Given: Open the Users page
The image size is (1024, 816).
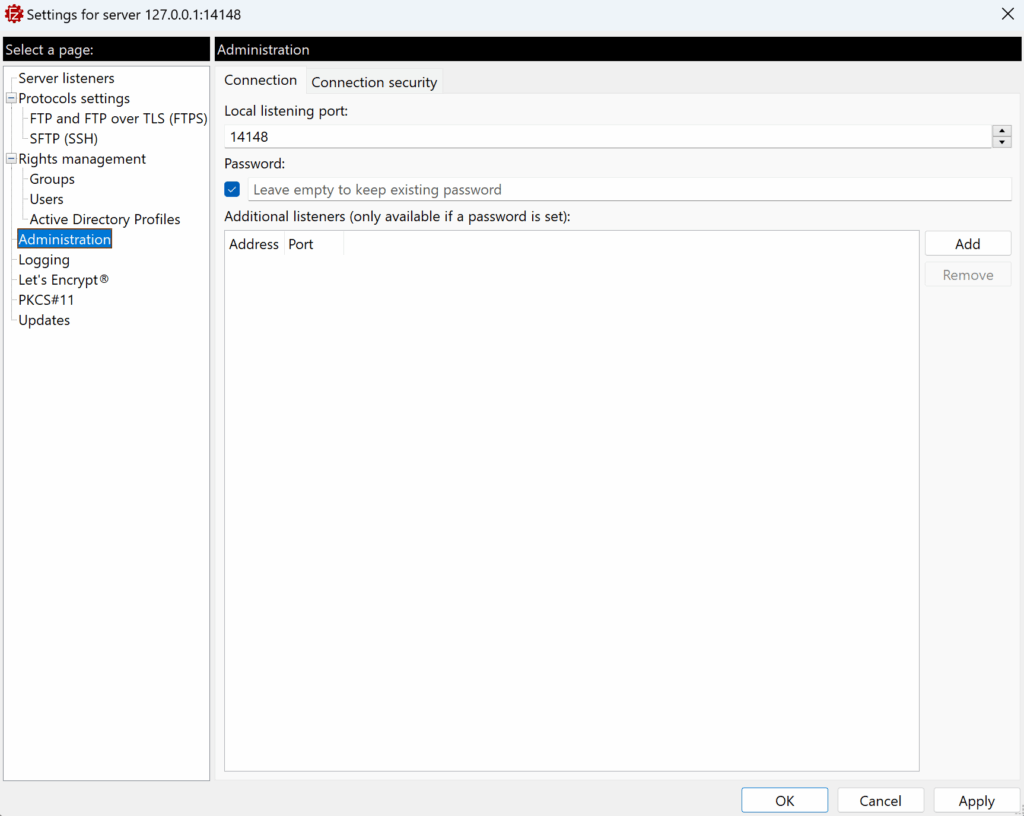Looking at the screenshot, I should pos(46,199).
